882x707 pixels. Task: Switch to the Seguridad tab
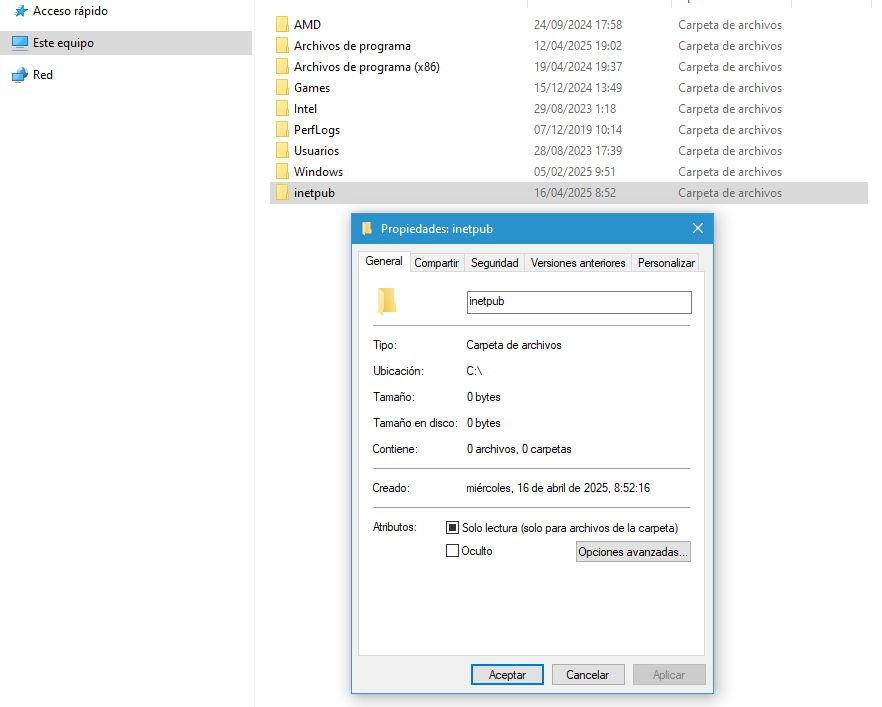494,263
